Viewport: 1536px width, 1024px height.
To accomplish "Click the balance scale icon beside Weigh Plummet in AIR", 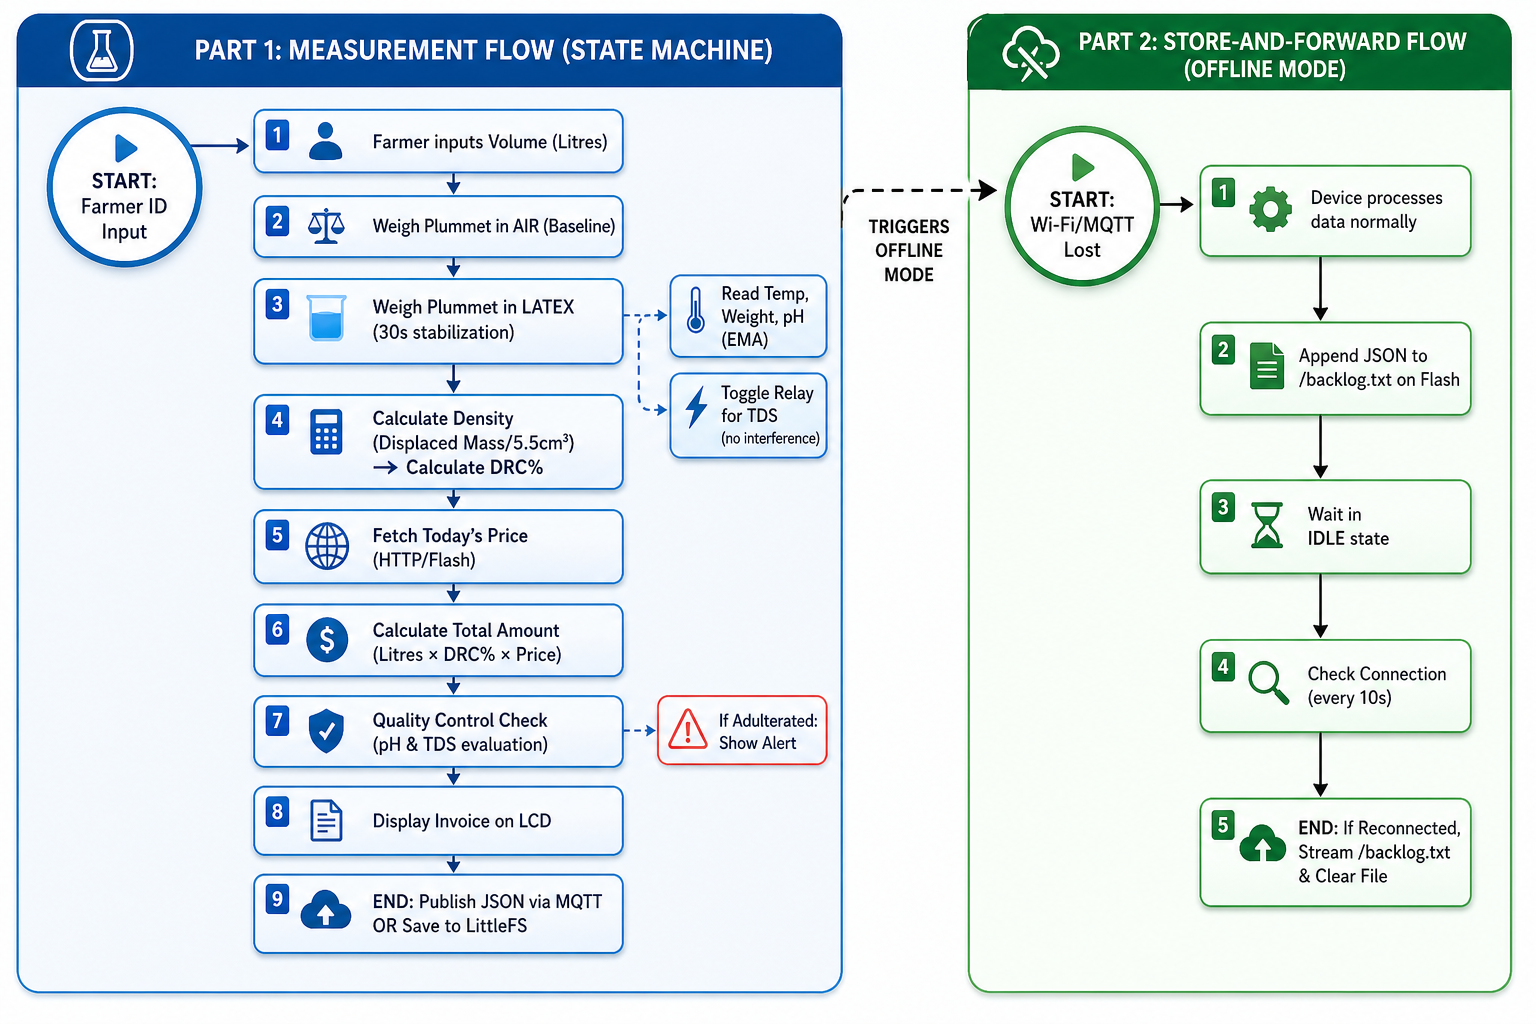I will point(326,226).
